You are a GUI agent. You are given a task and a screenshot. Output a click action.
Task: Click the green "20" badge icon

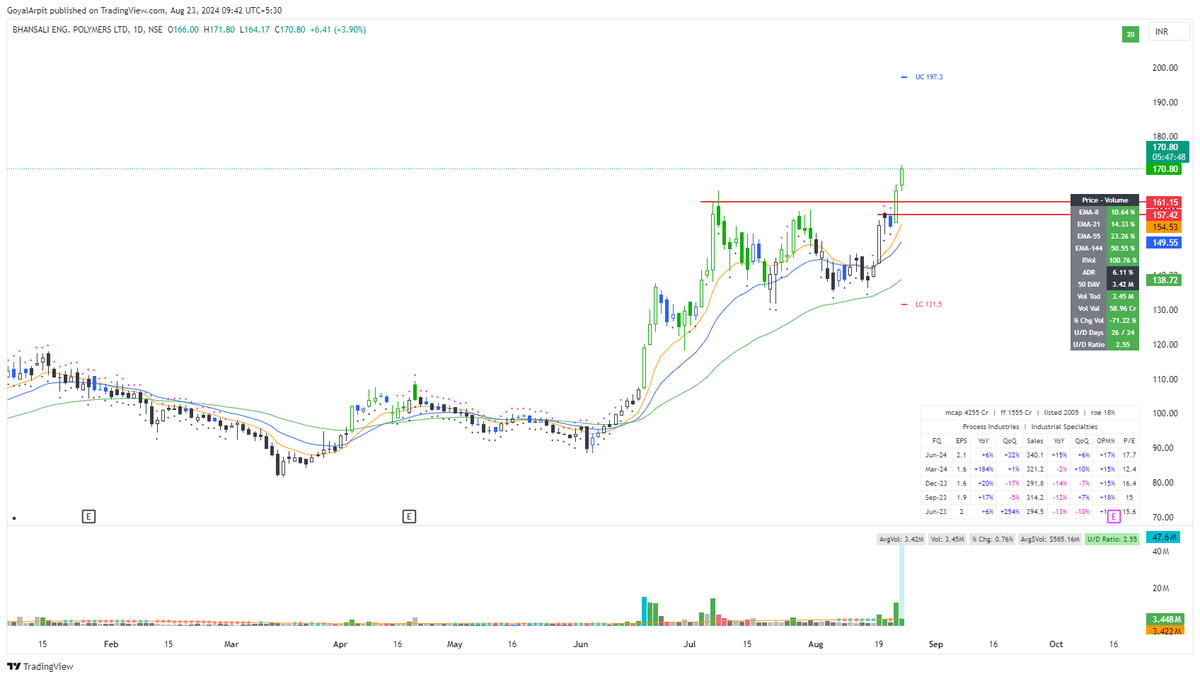[x=1131, y=34]
